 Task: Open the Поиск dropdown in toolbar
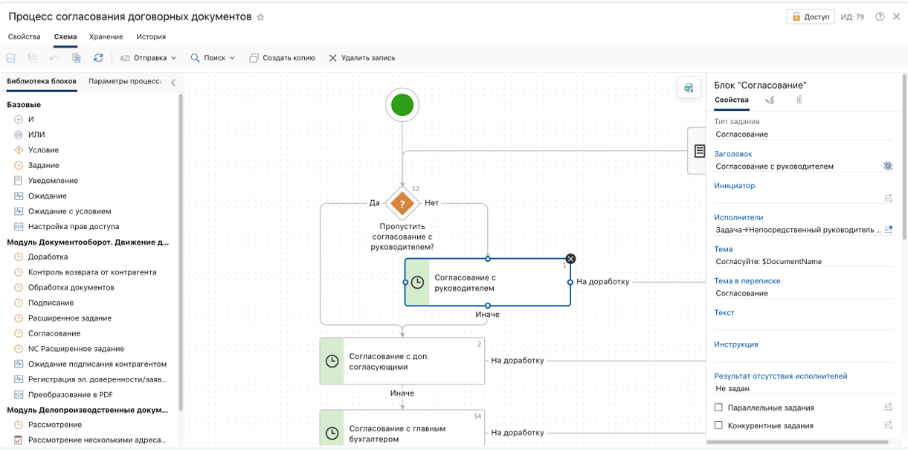tap(212, 58)
